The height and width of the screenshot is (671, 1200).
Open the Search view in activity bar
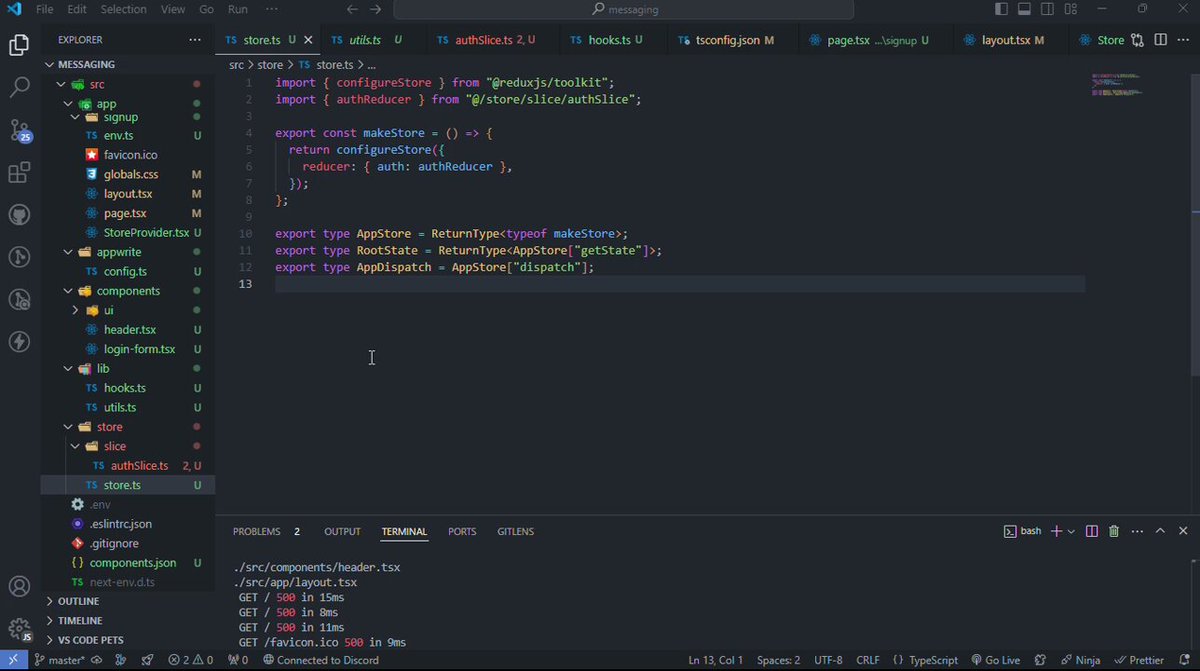click(x=19, y=88)
